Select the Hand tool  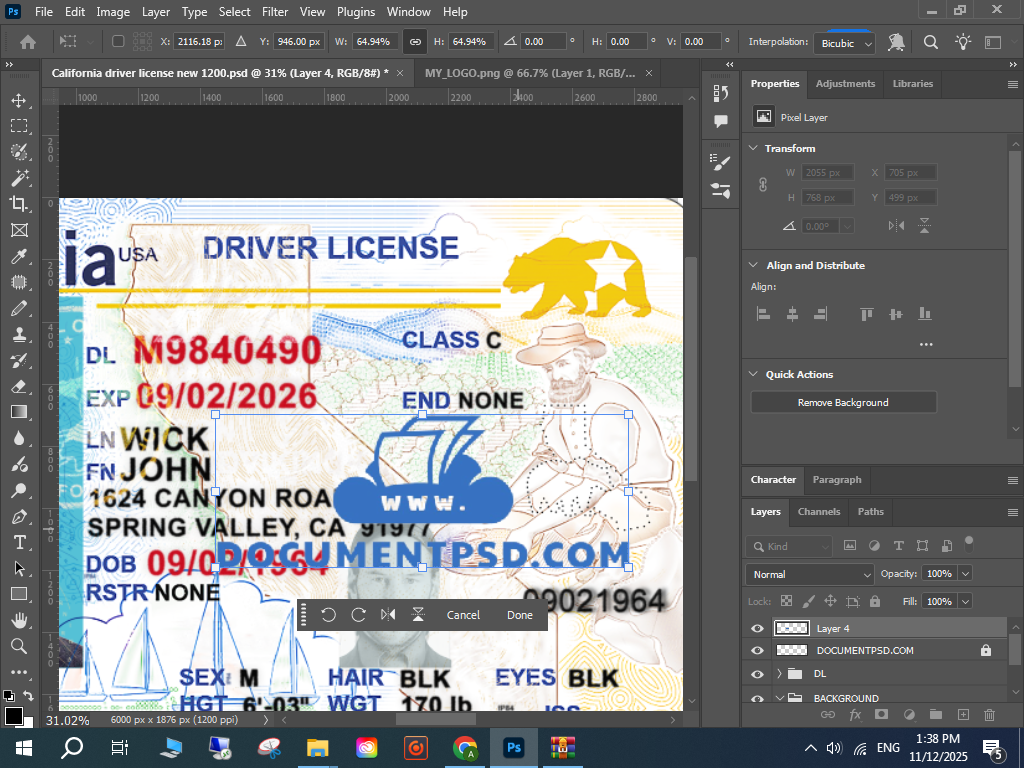(19, 620)
